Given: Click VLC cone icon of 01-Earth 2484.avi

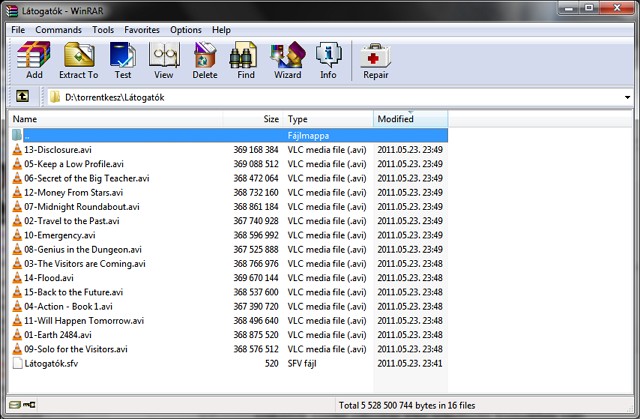Looking at the screenshot, I should tap(17, 335).
